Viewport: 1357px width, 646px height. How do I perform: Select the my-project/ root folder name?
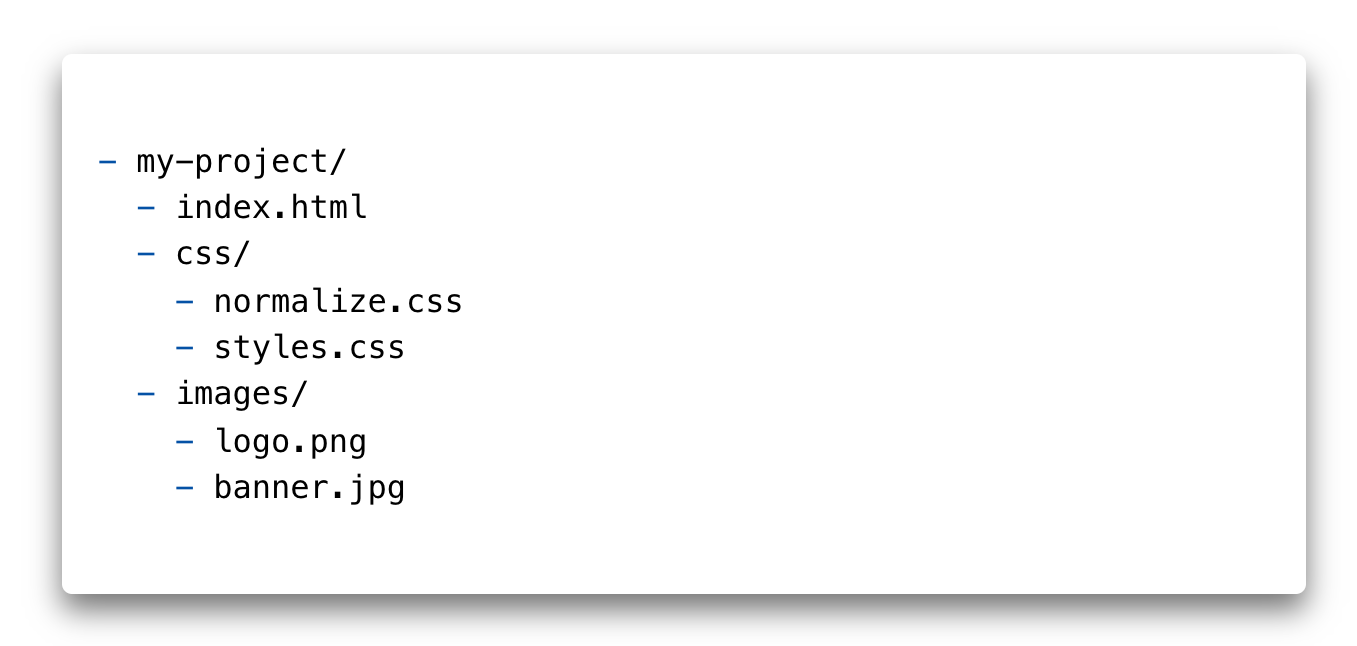(241, 161)
